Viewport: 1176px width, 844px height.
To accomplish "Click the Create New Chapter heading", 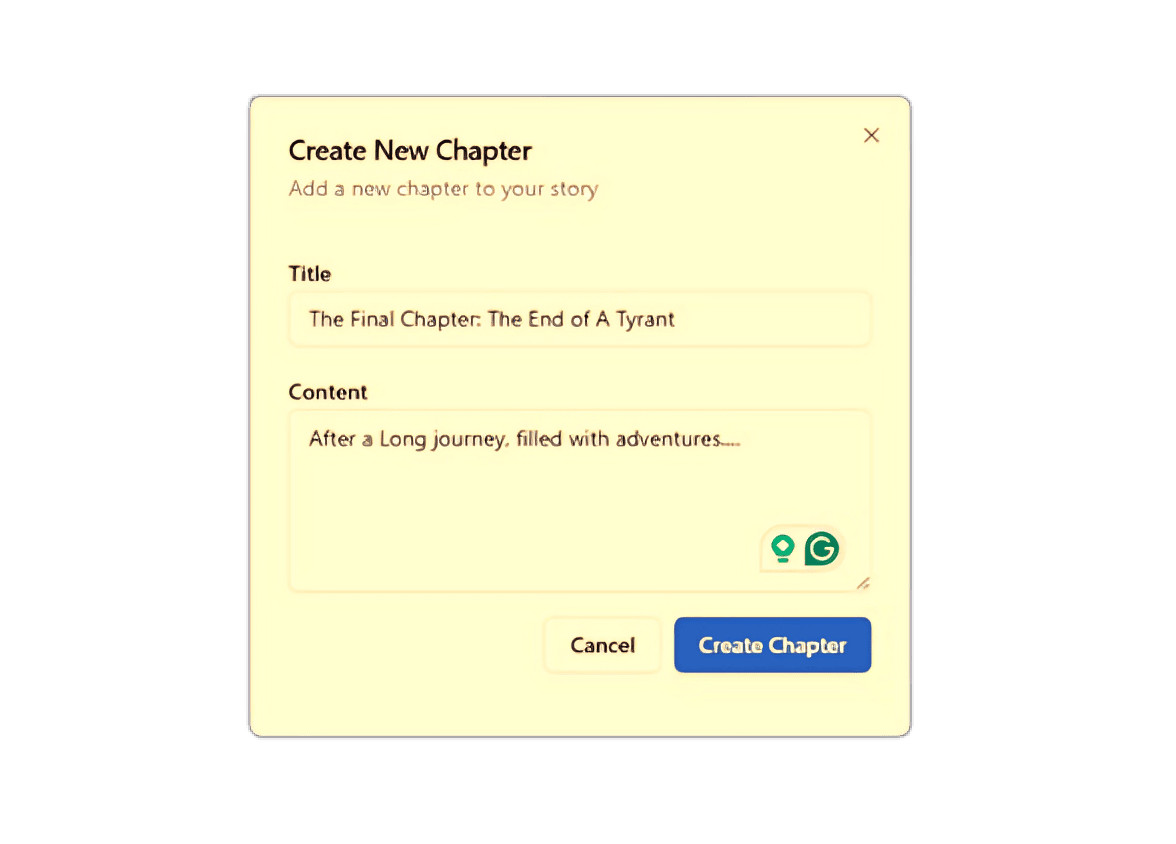I will pos(410,151).
